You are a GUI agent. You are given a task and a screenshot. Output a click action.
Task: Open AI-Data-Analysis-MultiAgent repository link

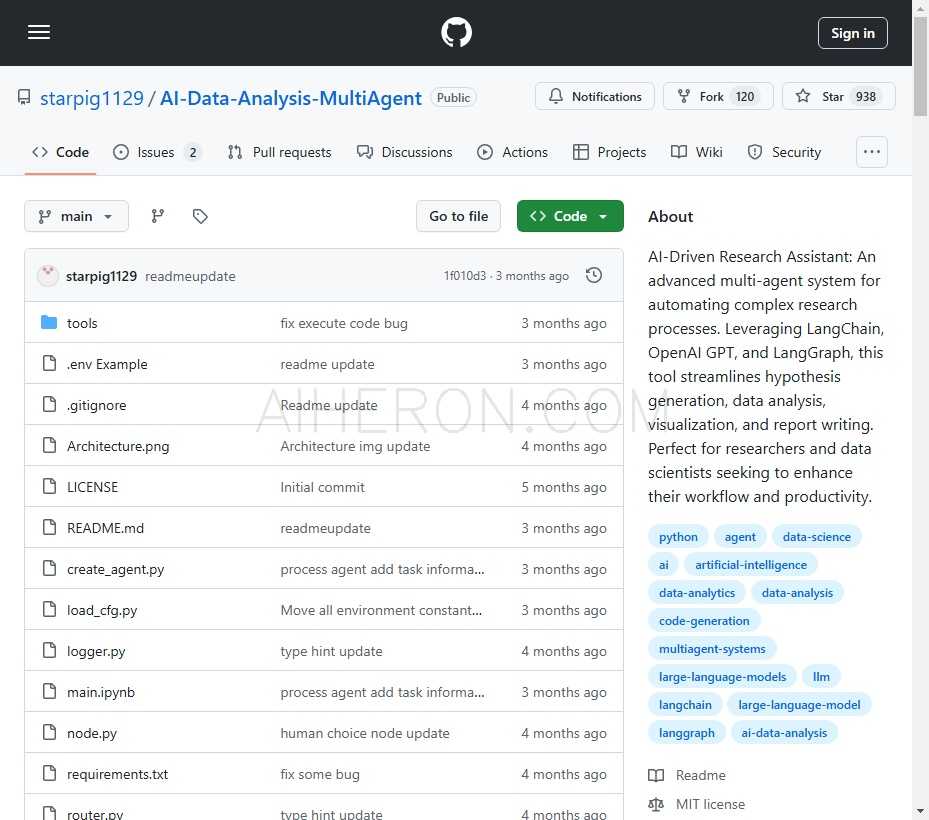[291, 98]
